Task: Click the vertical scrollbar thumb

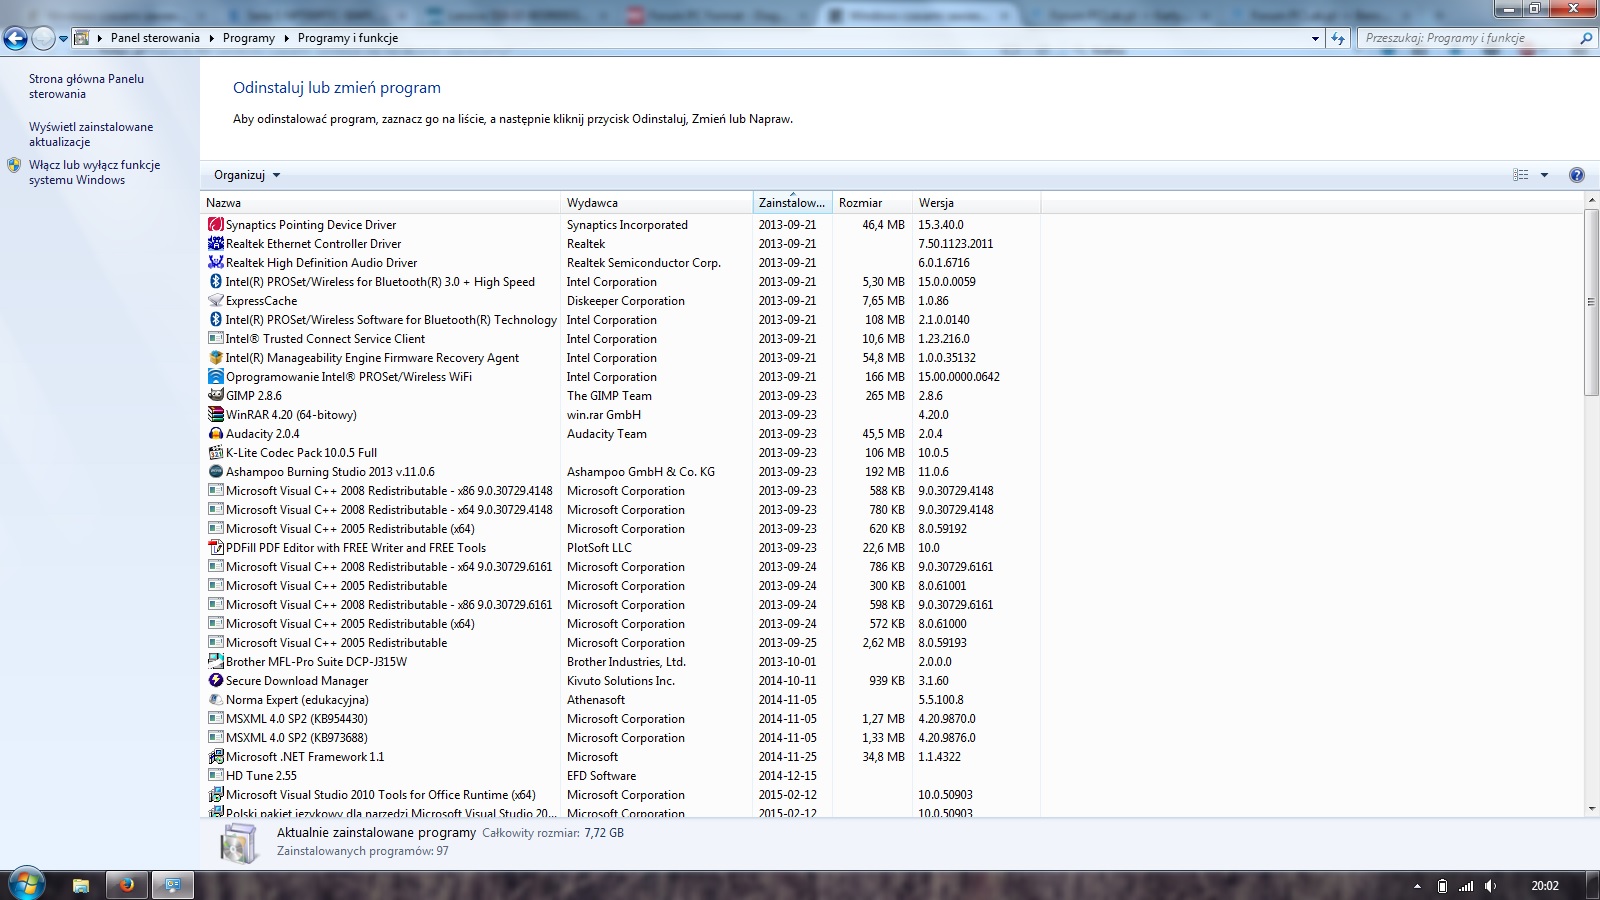Action: [x=1591, y=303]
